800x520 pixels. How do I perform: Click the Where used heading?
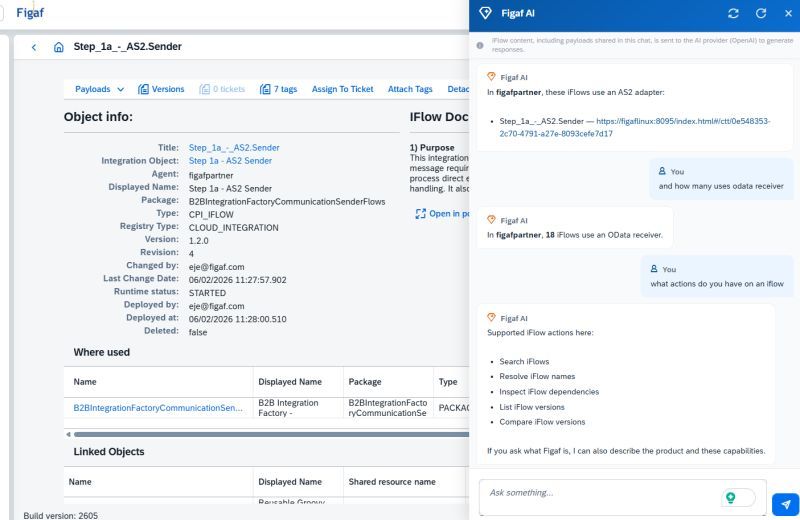click(x=102, y=352)
